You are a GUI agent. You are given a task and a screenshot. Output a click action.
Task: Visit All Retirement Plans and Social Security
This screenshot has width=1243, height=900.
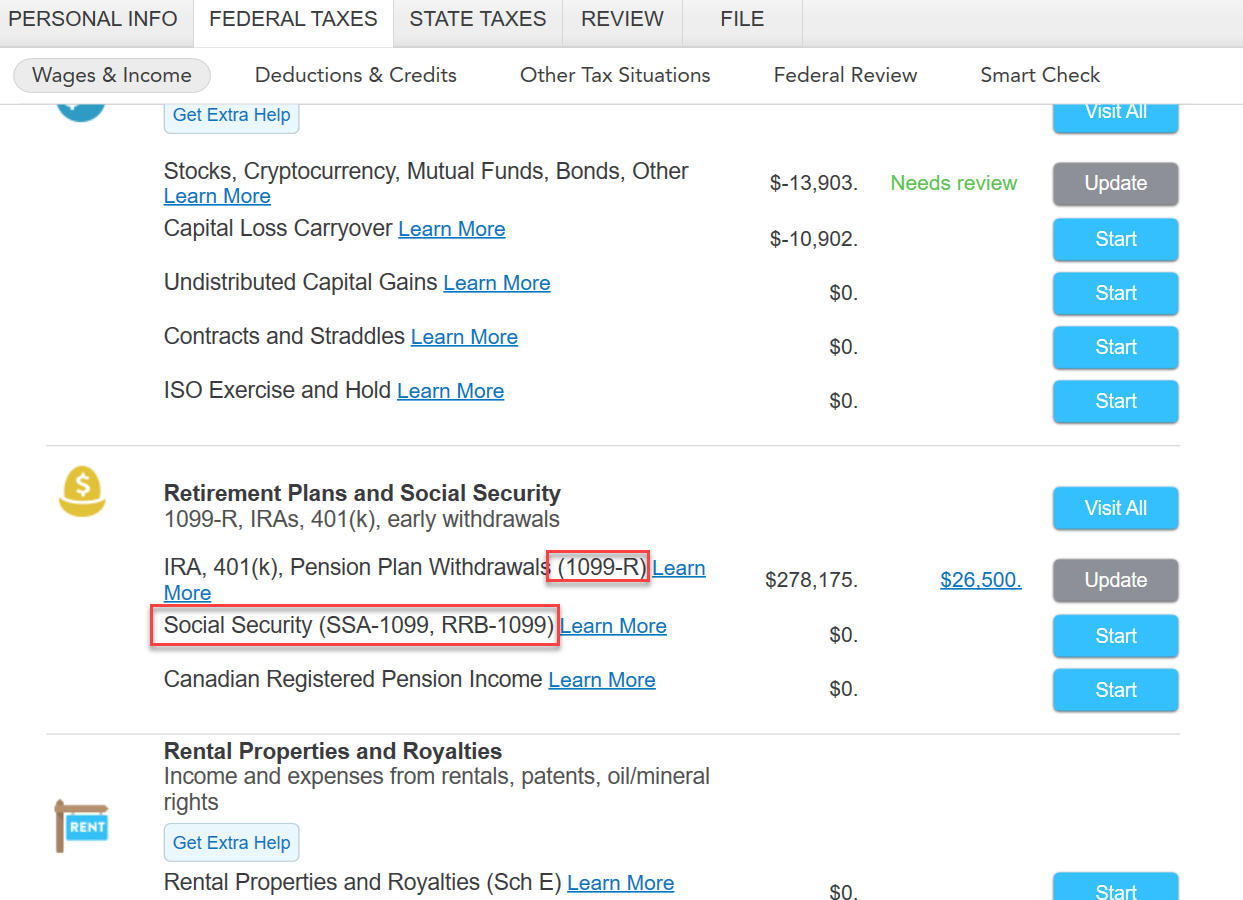click(1115, 509)
